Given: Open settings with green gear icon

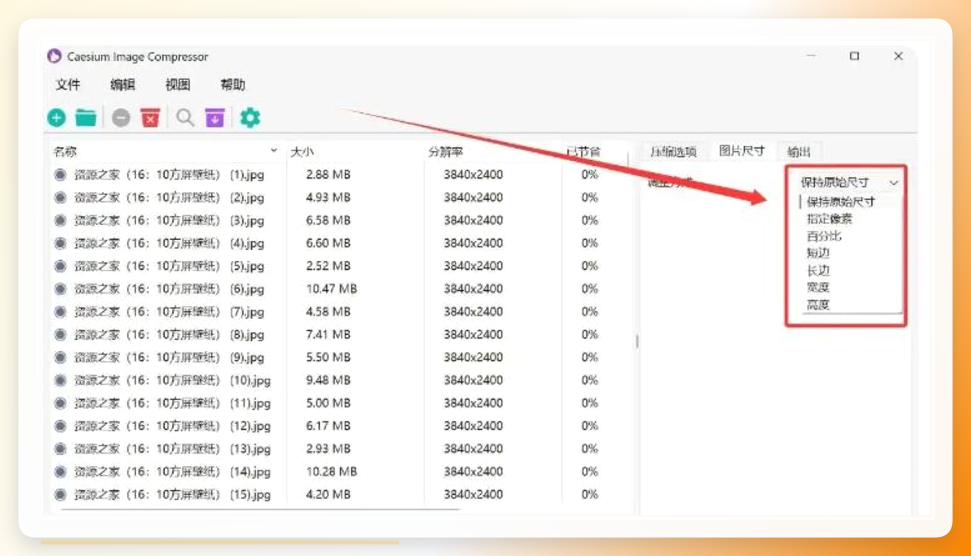Looking at the screenshot, I should click(250, 118).
